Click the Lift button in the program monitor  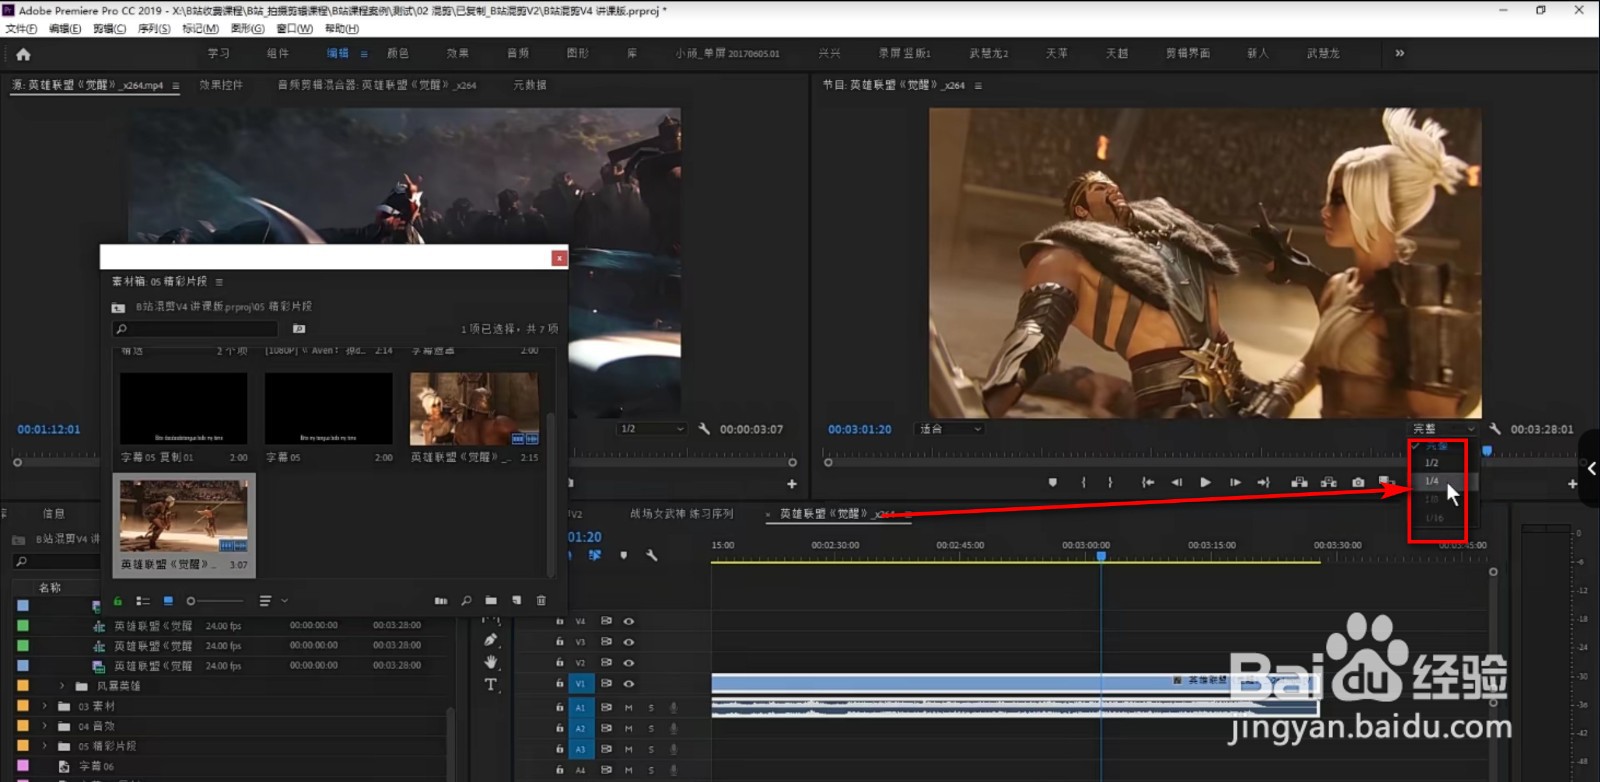coord(1299,483)
